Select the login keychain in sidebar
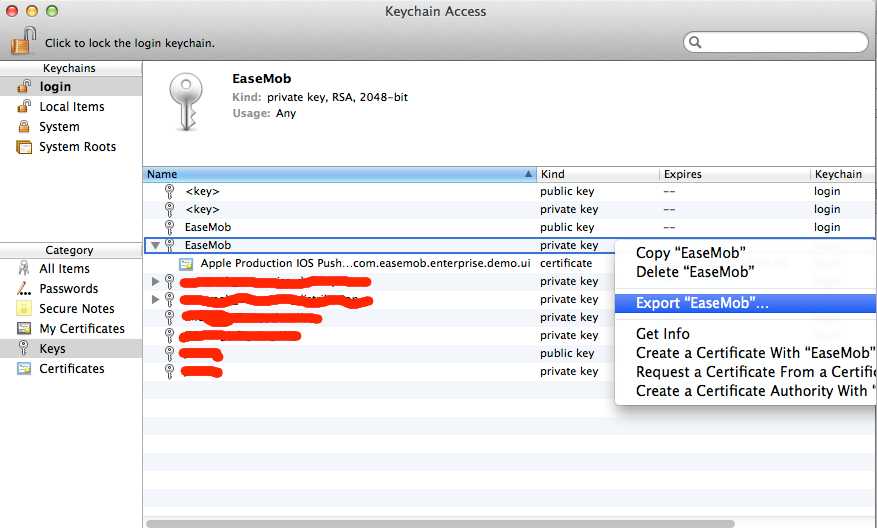The height and width of the screenshot is (528, 877). coord(70,87)
